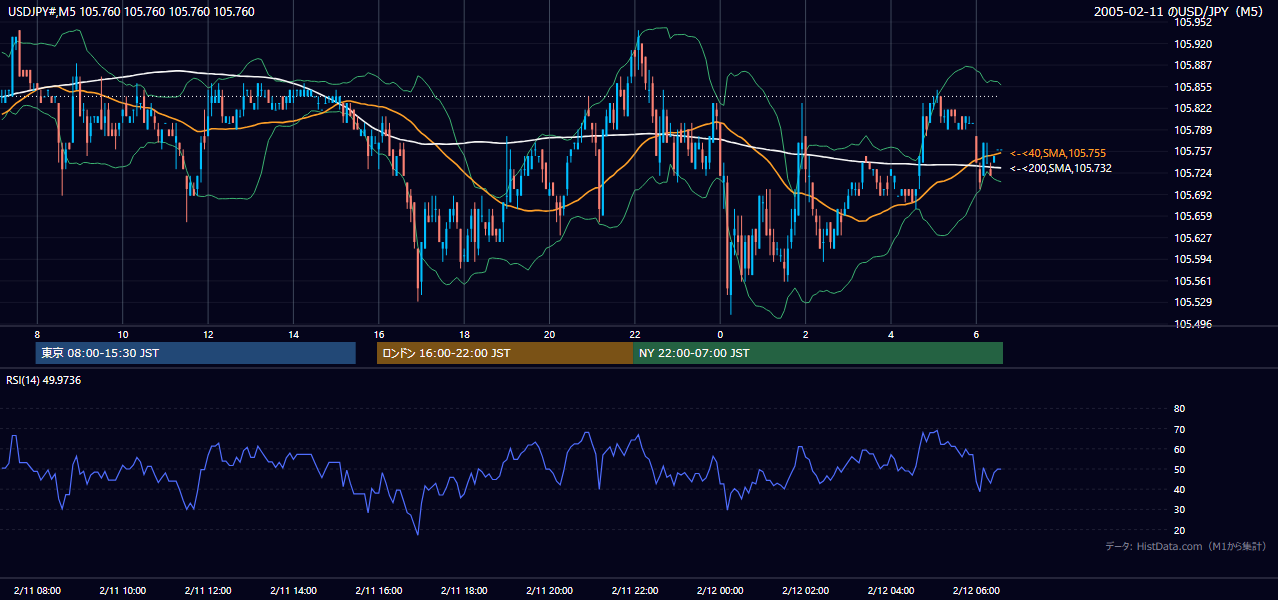
Task: Click hour label 12 under the price chart
Action: 208,333
